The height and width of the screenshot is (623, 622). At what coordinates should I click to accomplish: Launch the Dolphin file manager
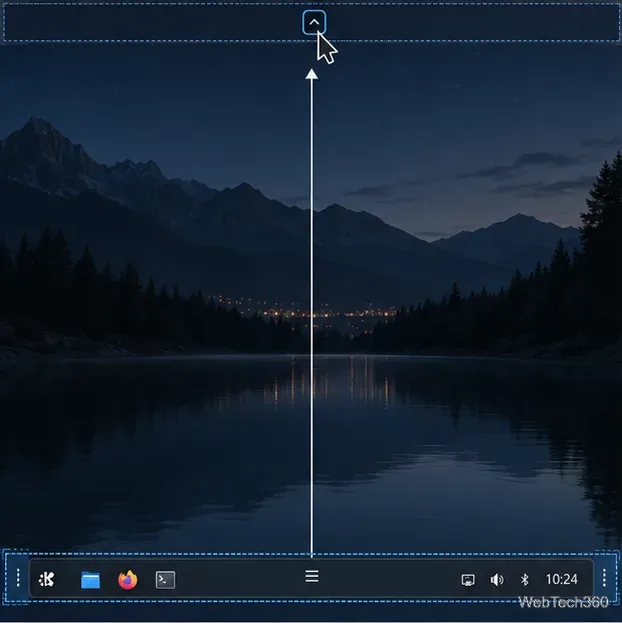coord(90,580)
